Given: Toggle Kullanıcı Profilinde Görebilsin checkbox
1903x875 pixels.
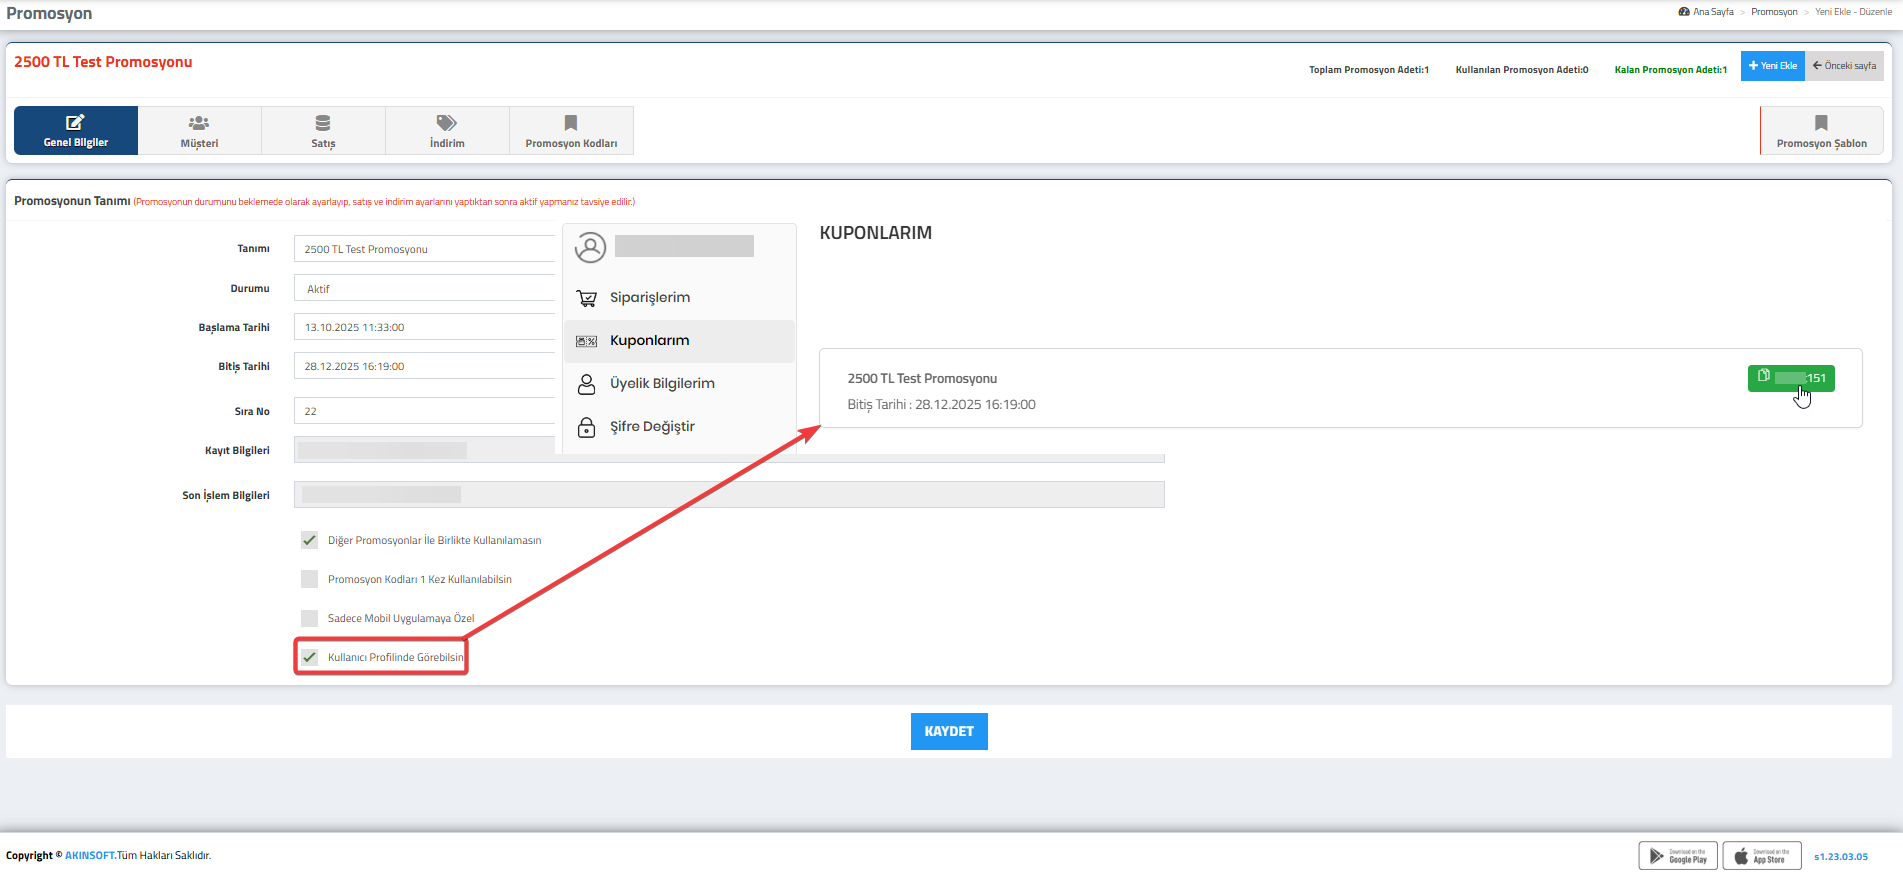Looking at the screenshot, I should [x=310, y=657].
